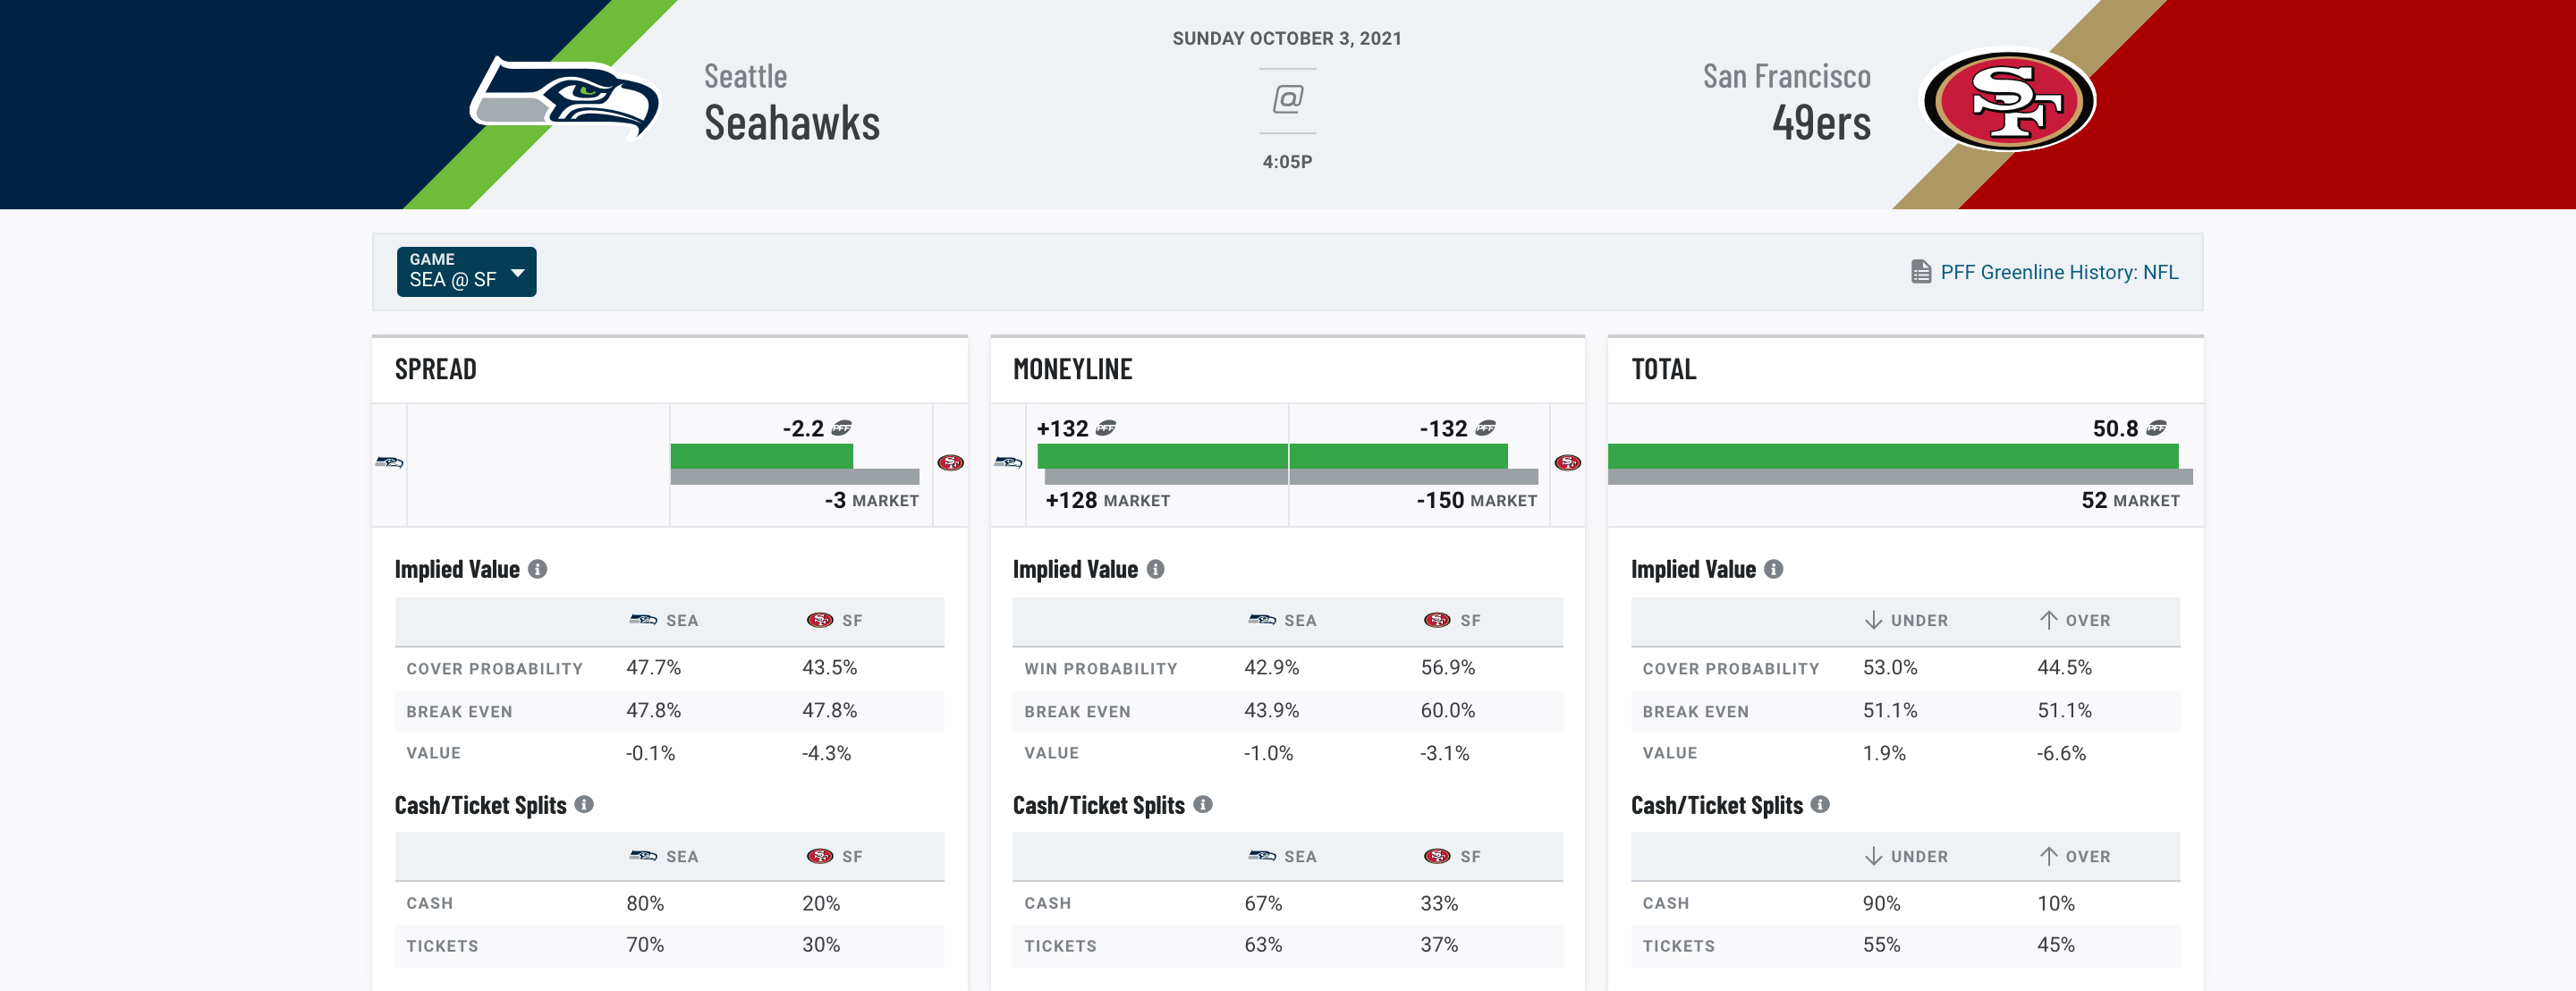
Task: Click Seahawks icon beside the moneyline bar
Action: pyautogui.click(x=1008, y=462)
